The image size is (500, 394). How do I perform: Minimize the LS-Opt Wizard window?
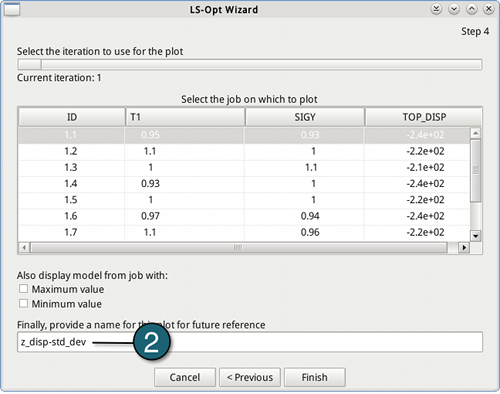tap(454, 9)
